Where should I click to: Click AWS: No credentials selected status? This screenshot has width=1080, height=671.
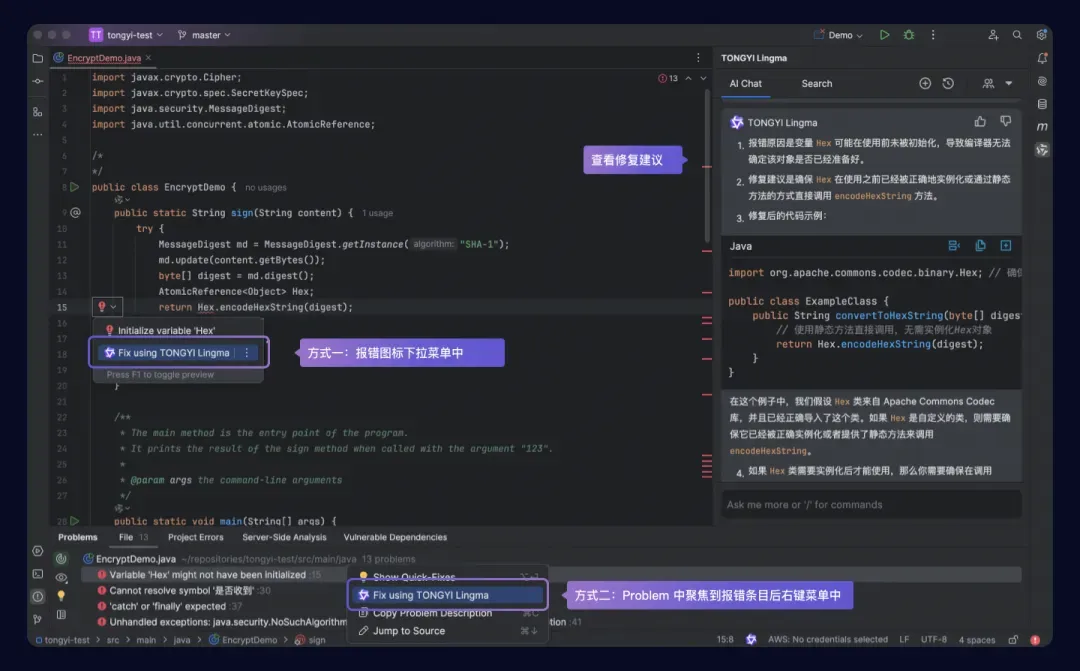(828, 639)
